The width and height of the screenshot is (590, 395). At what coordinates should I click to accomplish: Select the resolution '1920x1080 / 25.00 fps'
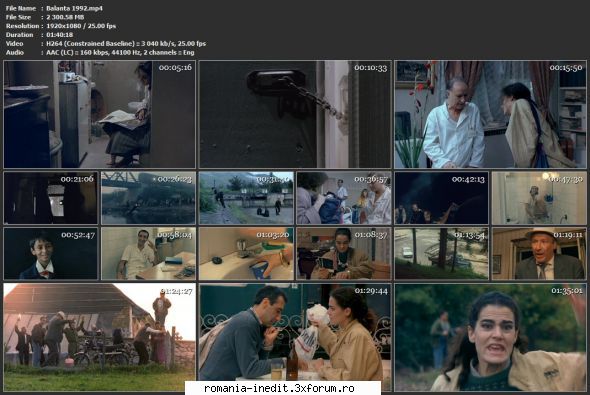(81, 26)
